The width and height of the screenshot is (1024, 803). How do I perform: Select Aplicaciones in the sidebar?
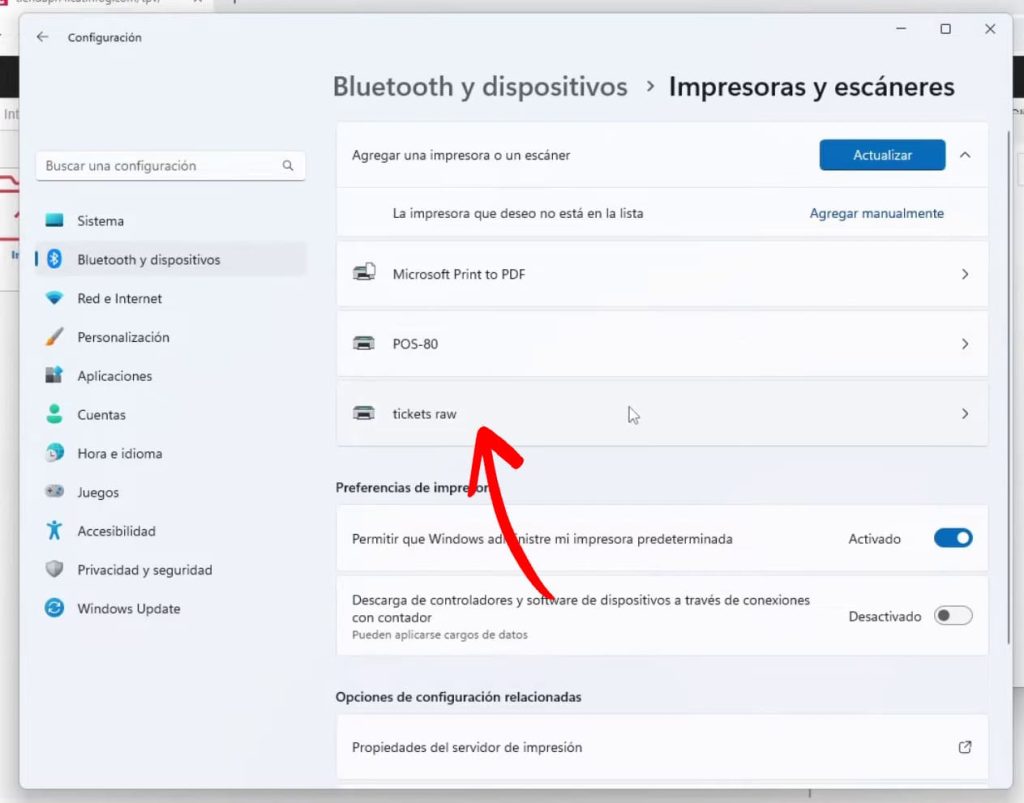pyautogui.click(x=114, y=376)
